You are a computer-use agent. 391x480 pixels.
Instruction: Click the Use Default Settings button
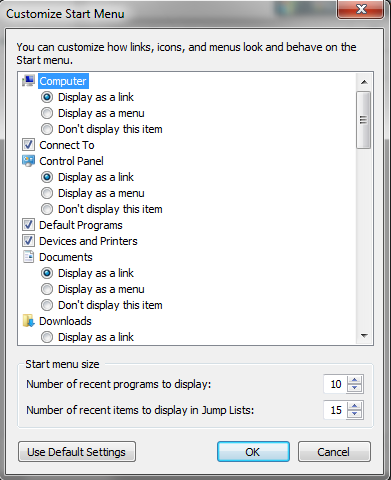(x=77, y=452)
